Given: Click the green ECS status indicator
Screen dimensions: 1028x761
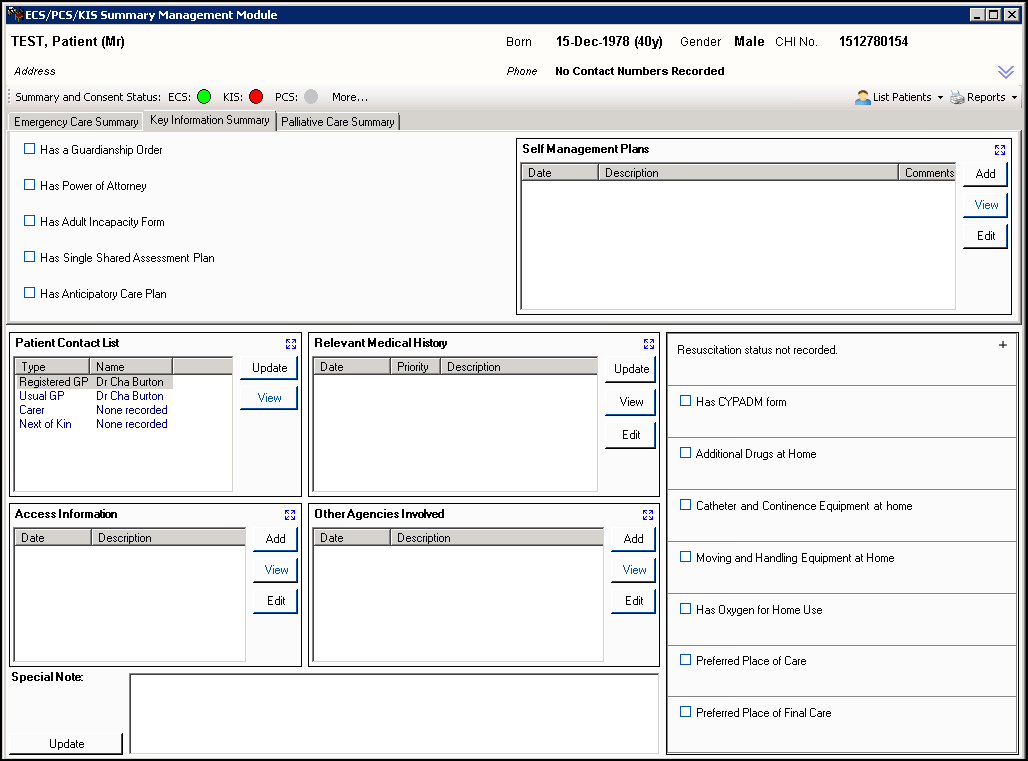Looking at the screenshot, I should point(204,97).
